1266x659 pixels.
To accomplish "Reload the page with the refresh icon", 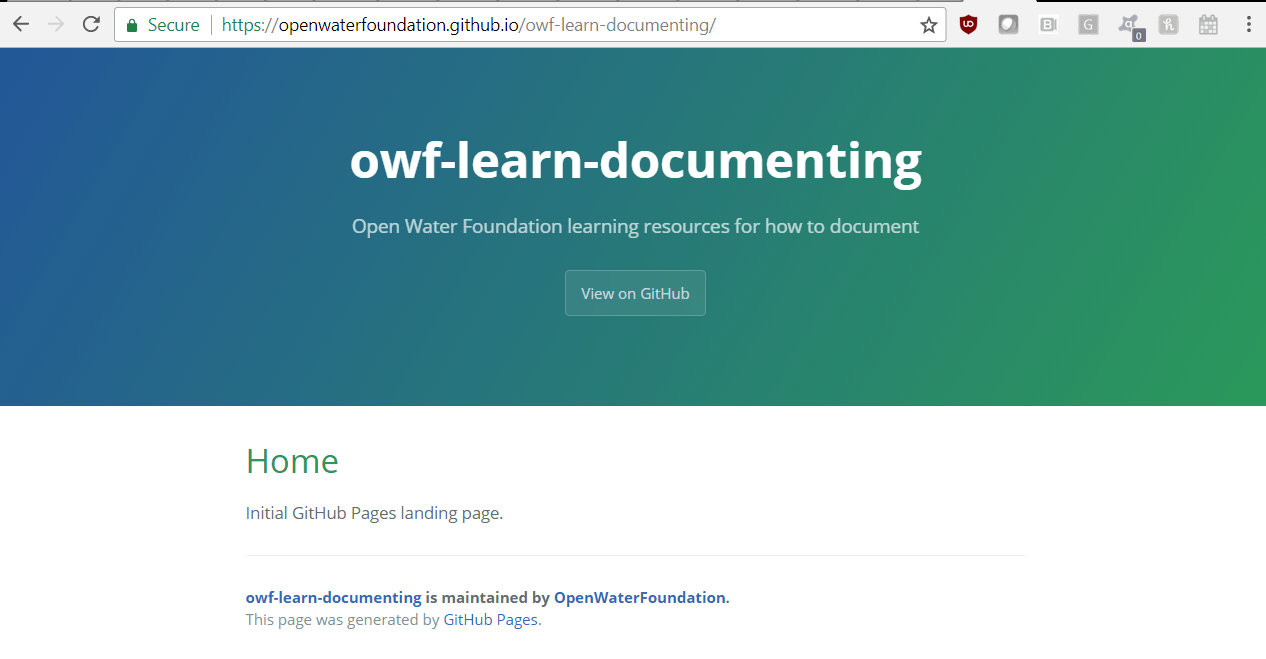I will pyautogui.click(x=91, y=25).
